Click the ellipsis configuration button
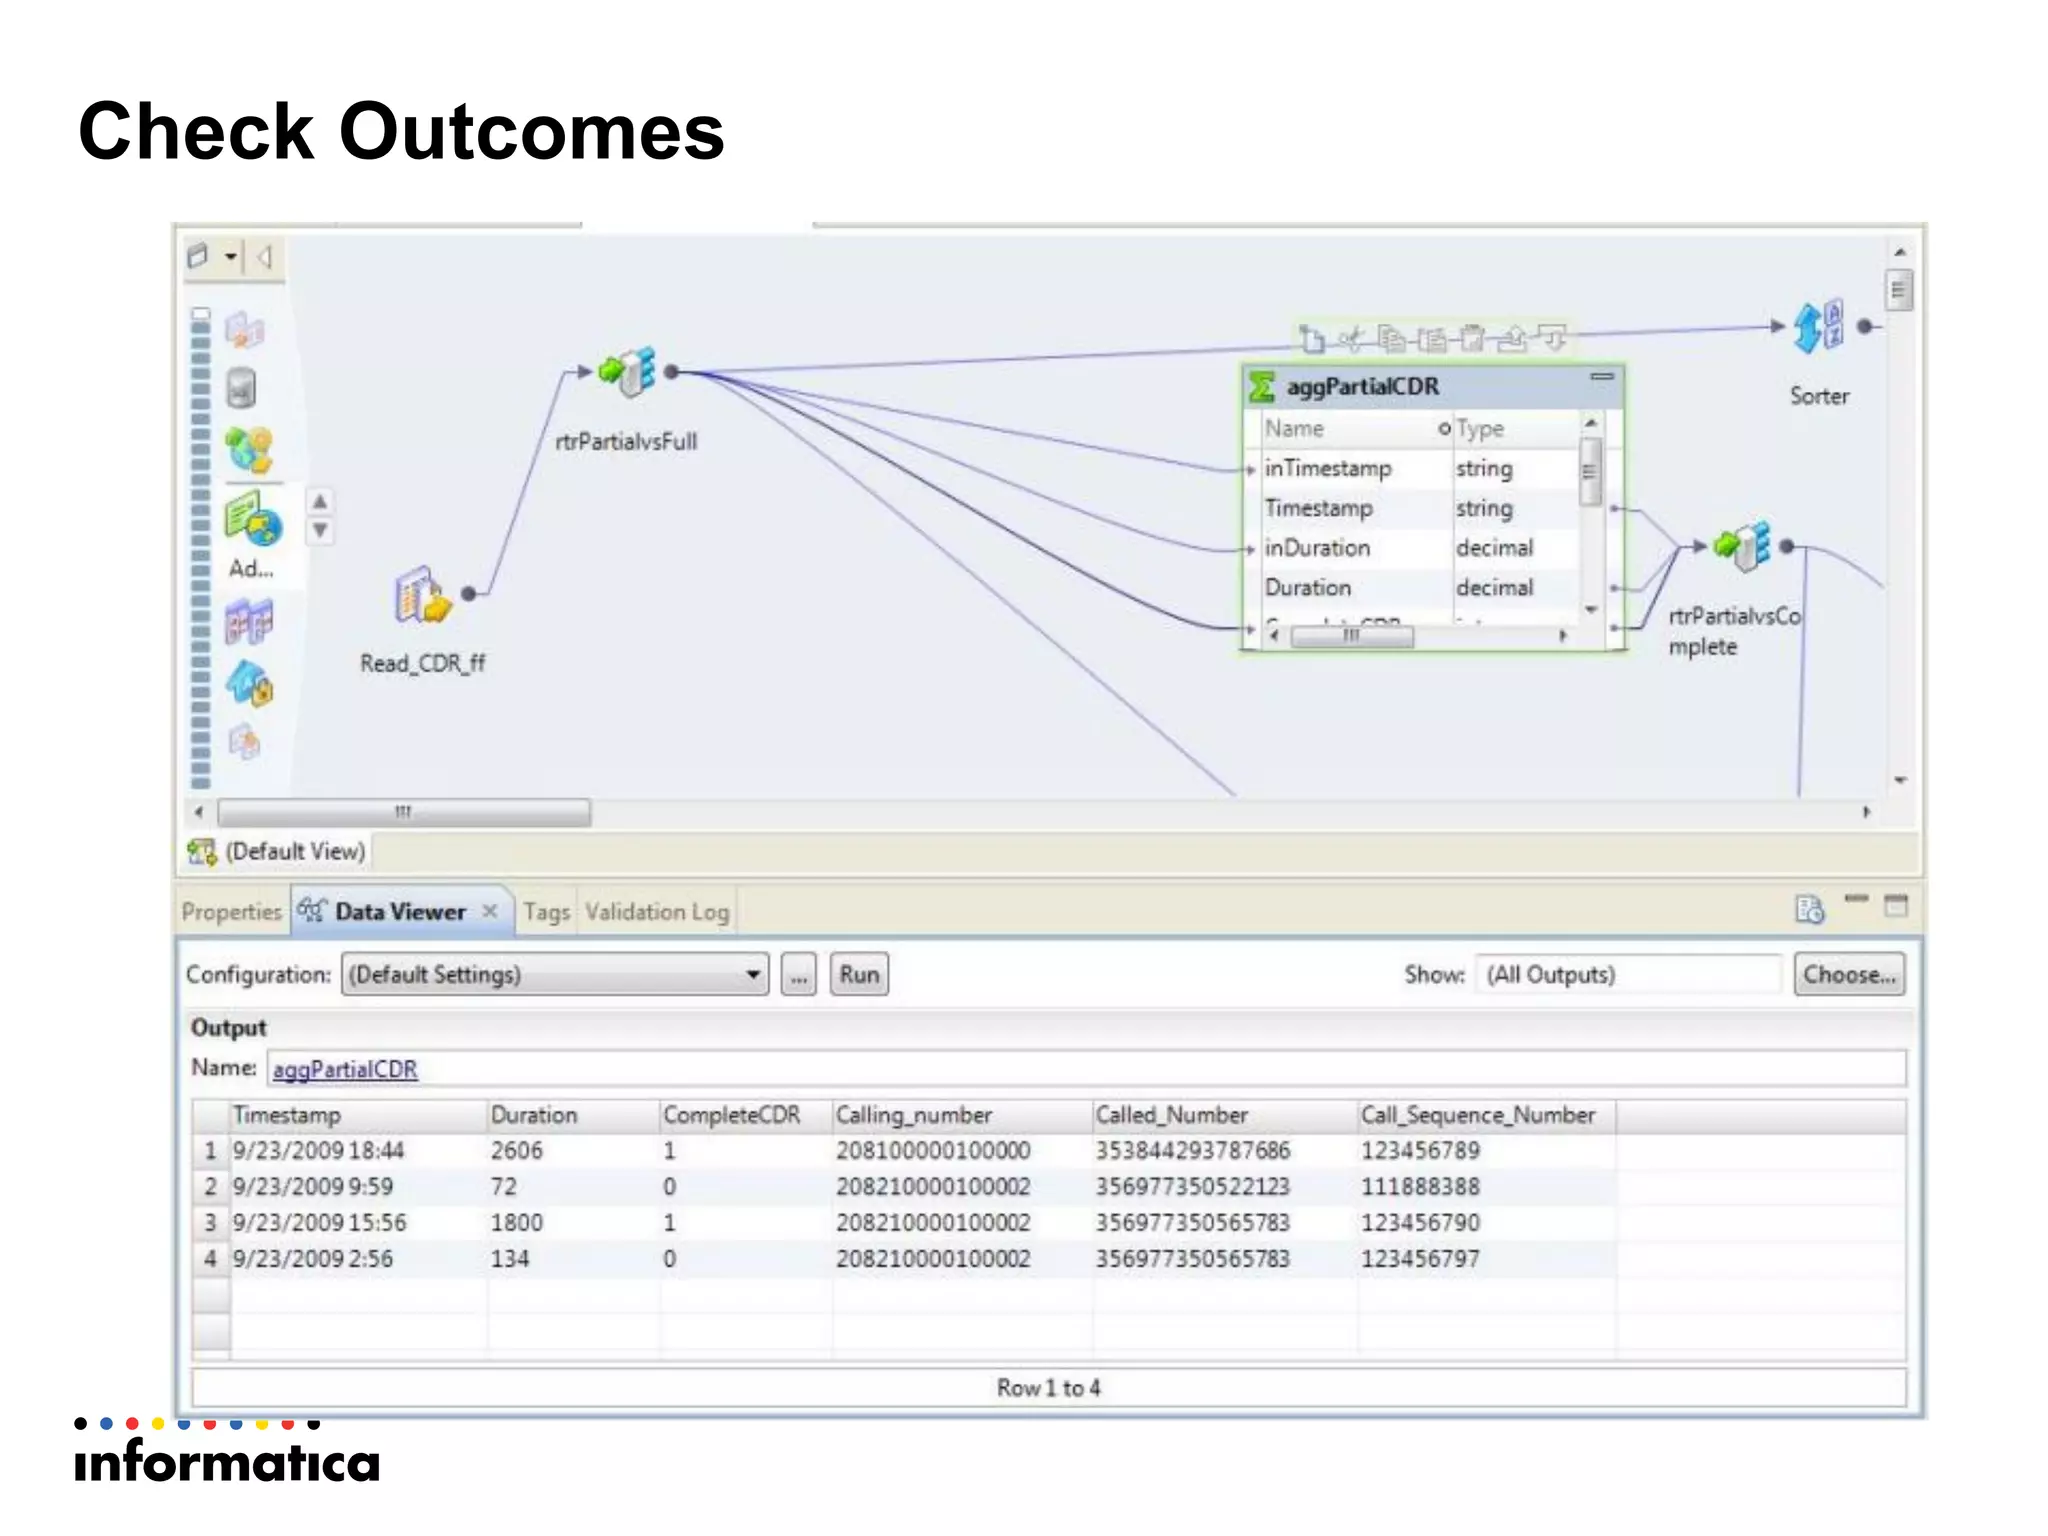Screen dimensions: 2048x1536 [x=798, y=974]
